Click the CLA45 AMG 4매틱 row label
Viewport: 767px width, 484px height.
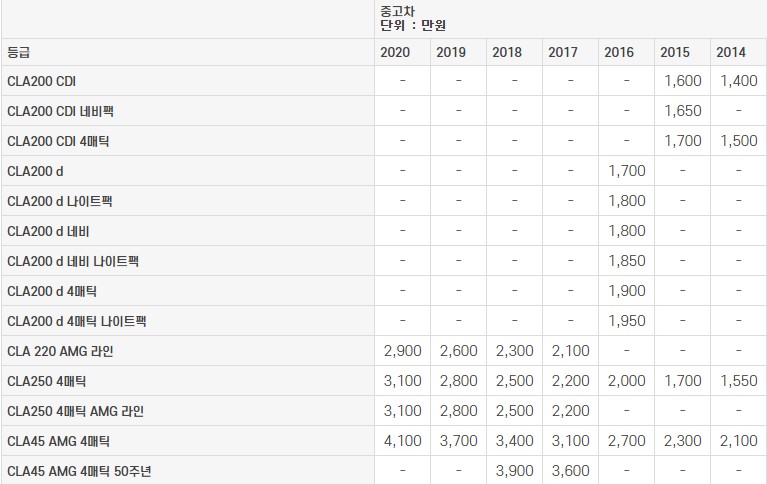[x=58, y=441]
